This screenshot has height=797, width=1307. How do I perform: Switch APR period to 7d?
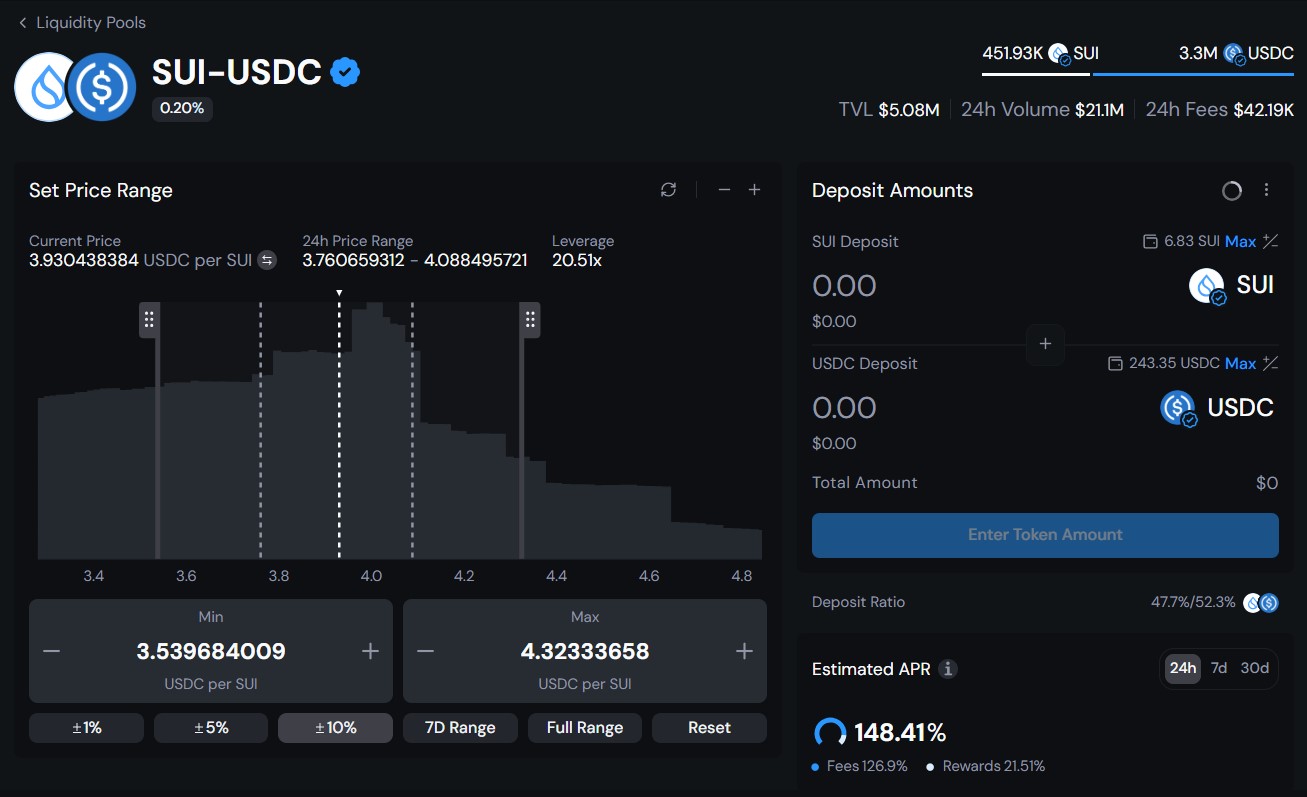pyautogui.click(x=1219, y=668)
